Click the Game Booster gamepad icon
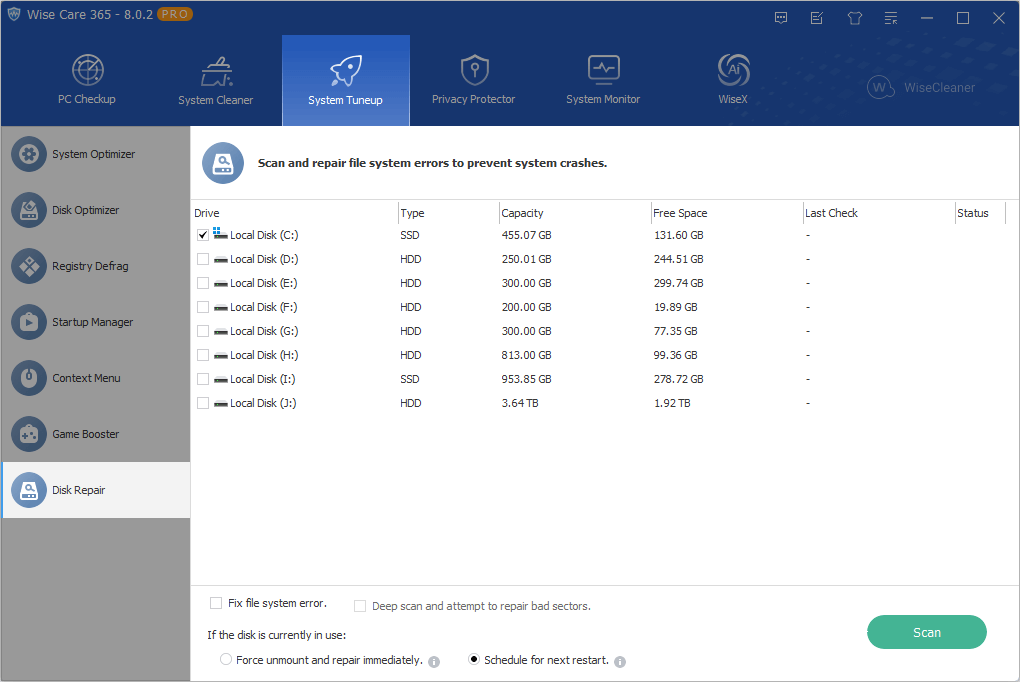Image resolution: width=1020 pixels, height=682 pixels. point(29,434)
